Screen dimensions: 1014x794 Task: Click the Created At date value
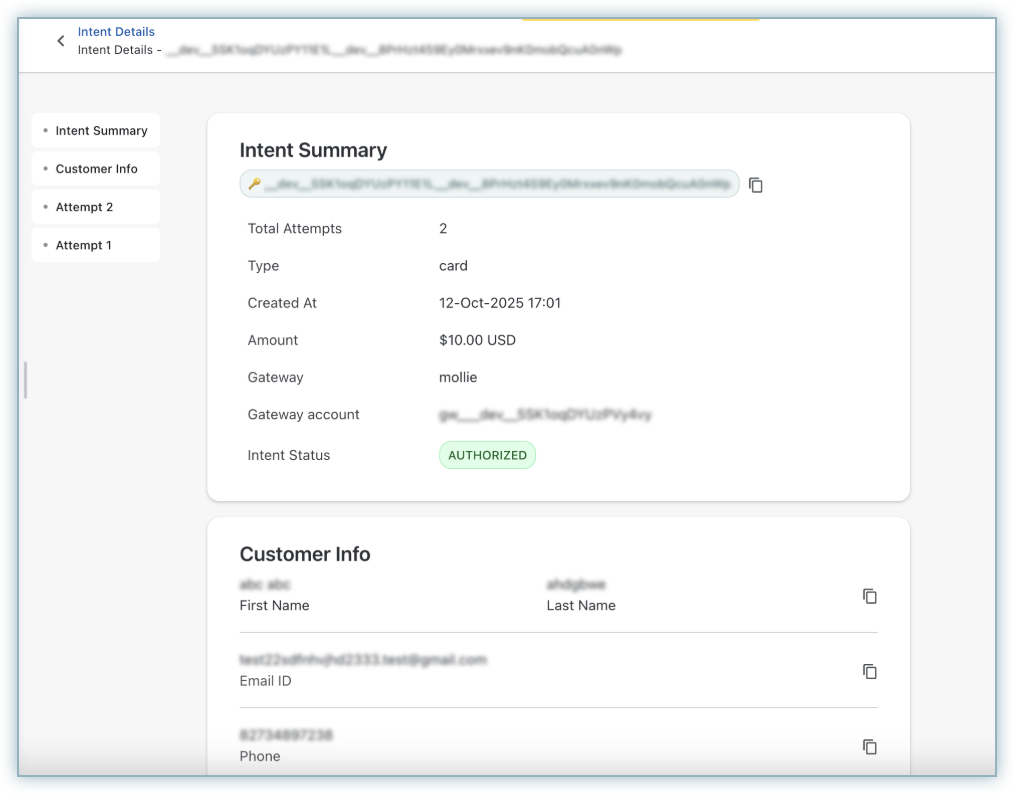point(499,303)
